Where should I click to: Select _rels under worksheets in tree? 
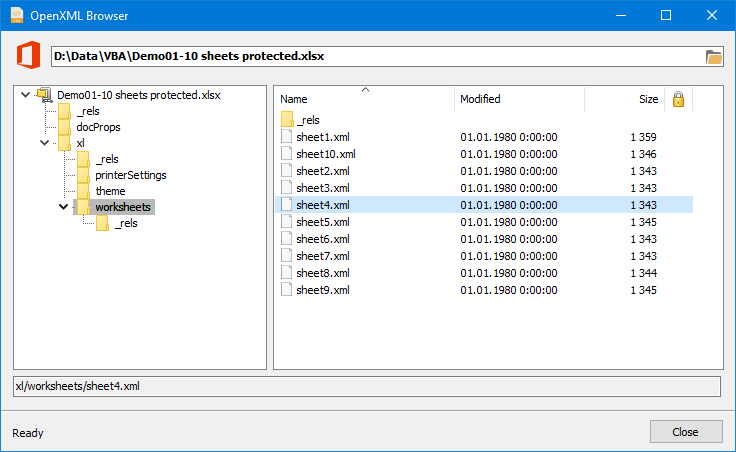126,223
